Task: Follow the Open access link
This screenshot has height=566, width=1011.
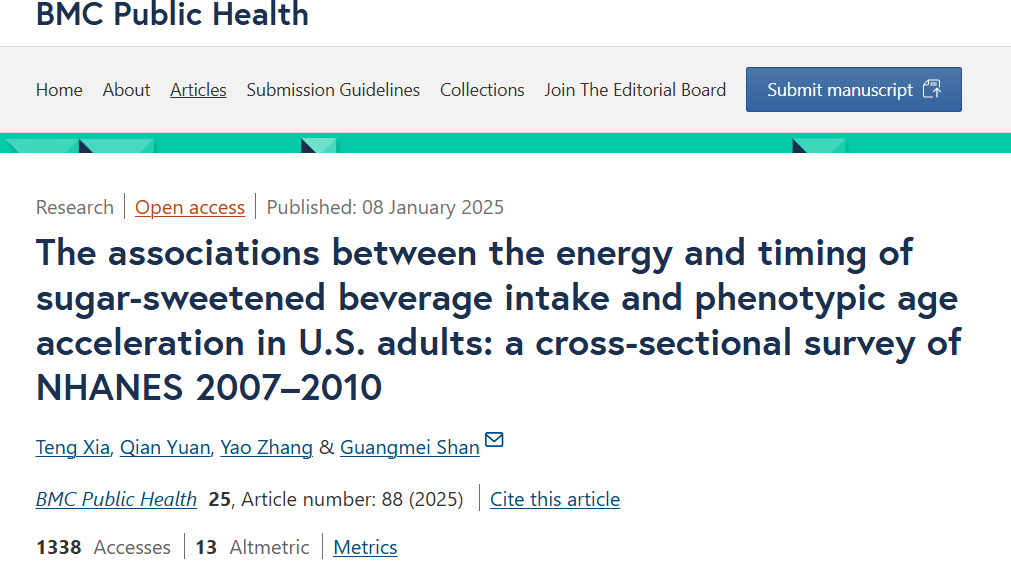Action: (x=190, y=208)
